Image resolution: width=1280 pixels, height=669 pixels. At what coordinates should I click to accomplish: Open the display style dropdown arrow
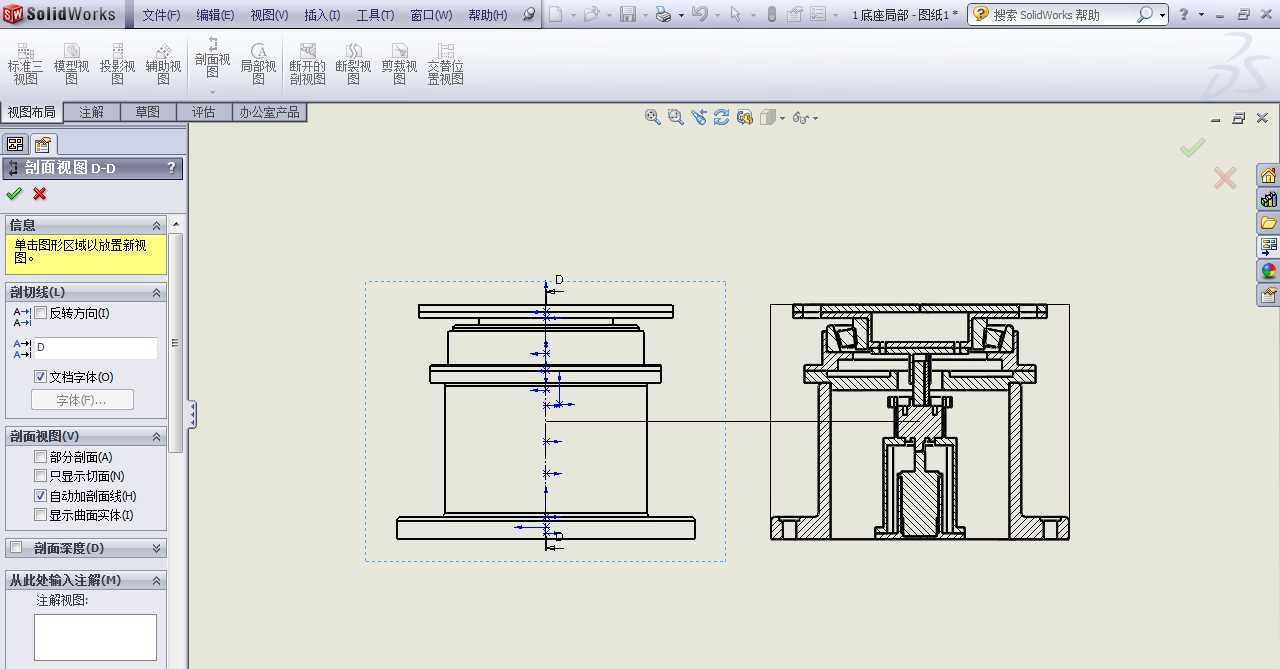[782, 118]
